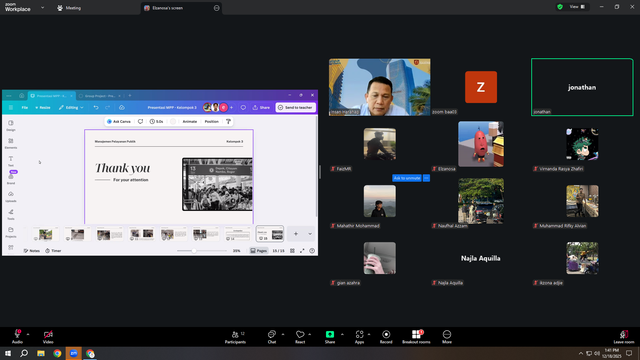
Task: Open the Projects panel in Canva sidebar
Action: pyautogui.click(x=11, y=232)
